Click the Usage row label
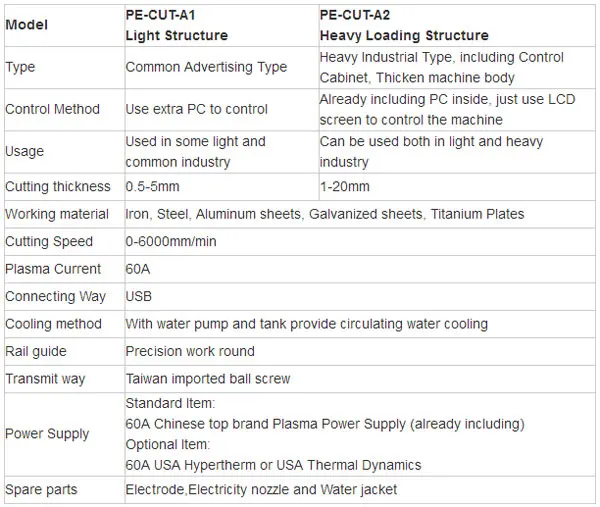 [24, 152]
